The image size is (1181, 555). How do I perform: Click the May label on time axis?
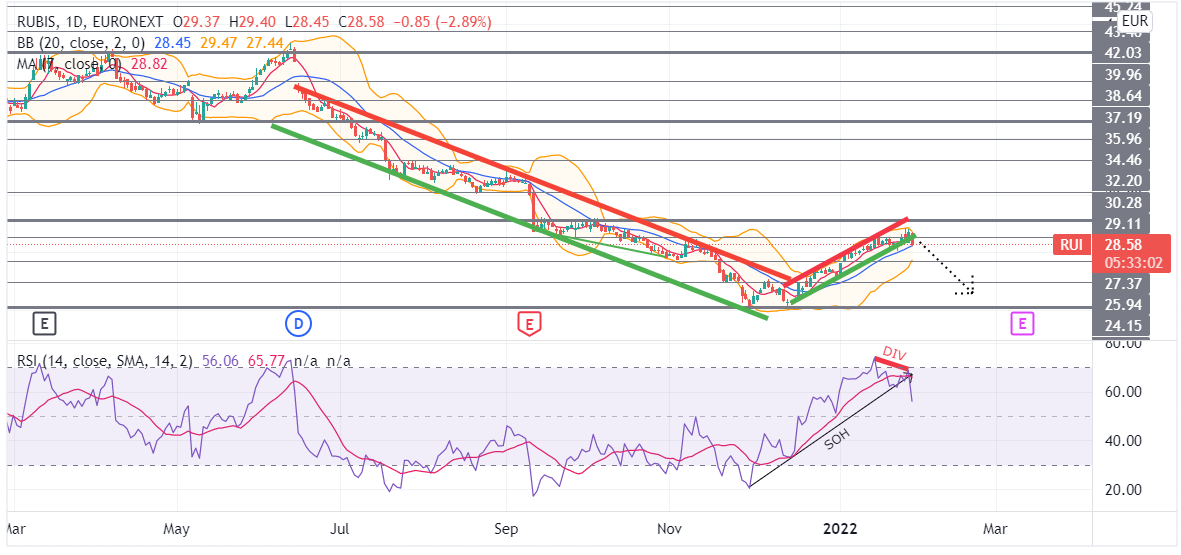(176, 529)
